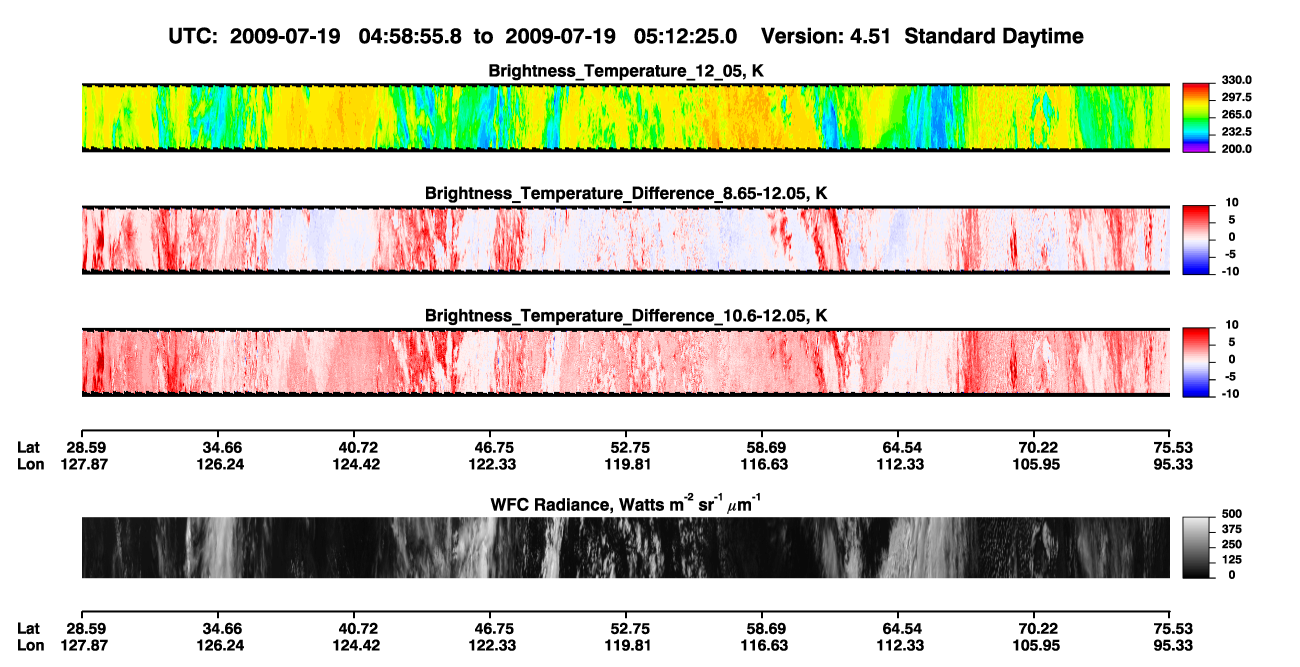Image resolution: width=1300 pixels, height=667 pixels.
Task: Select the Brightness_Temperature_12_05 image strip
Action: (x=625, y=116)
